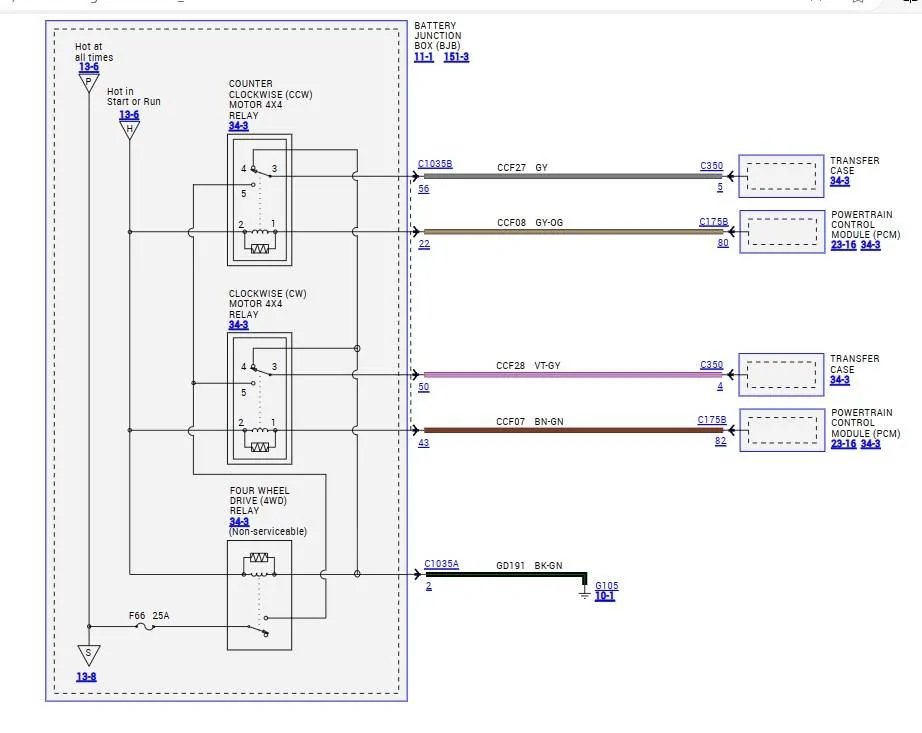Open the 151-3 link under Battery Junction Box
This screenshot has height=733, width=922.
pyautogui.click(x=456, y=57)
